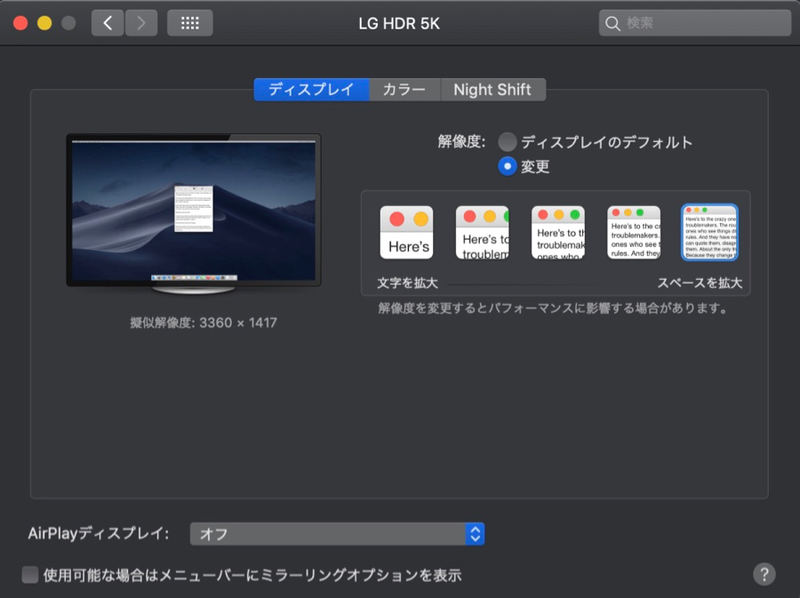Go forward with the right chevron button
This screenshot has height=598, width=800.
141,23
